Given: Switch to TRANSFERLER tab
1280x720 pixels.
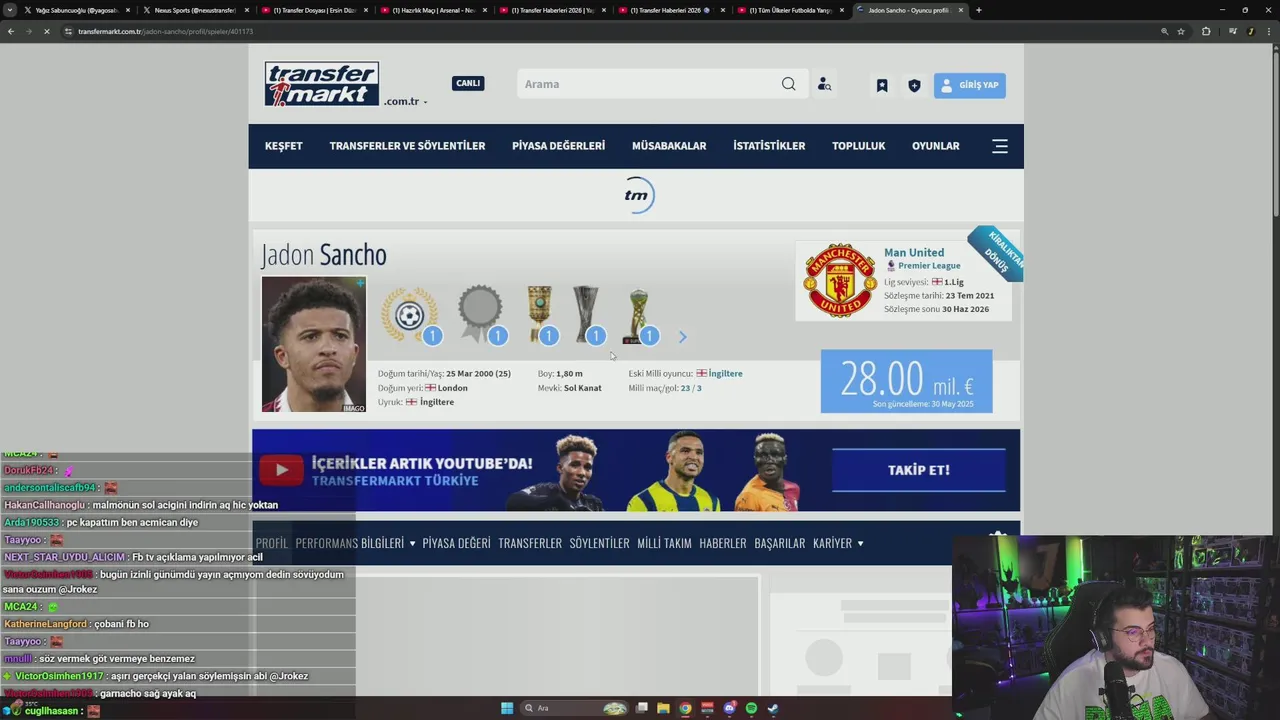Looking at the screenshot, I should click(530, 543).
